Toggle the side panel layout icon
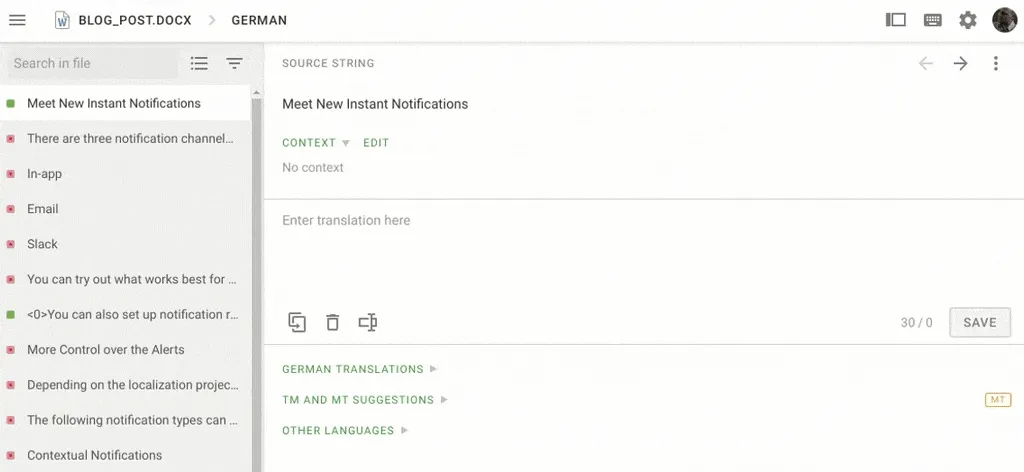 pyautogui.click(x=895, y=20)
